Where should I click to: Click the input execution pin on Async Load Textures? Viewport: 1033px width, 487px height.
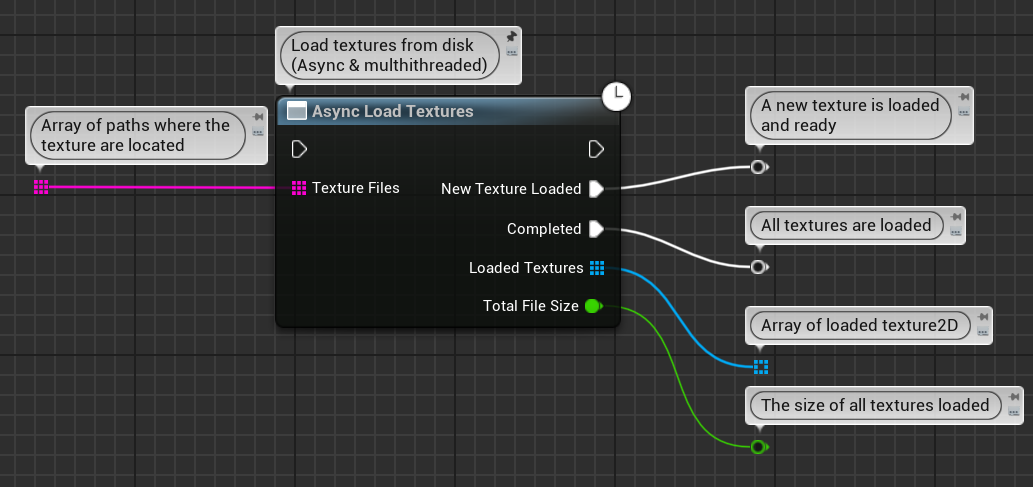click(299, 150)
